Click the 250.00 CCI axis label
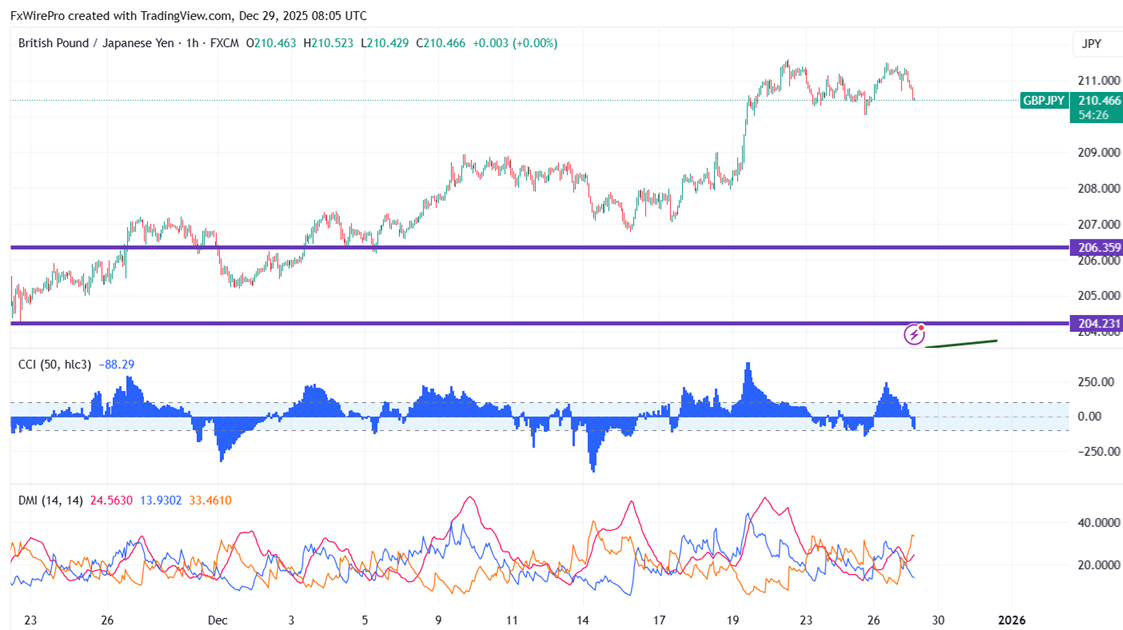Viewport: 1123px width, 630px height. 1095,382
